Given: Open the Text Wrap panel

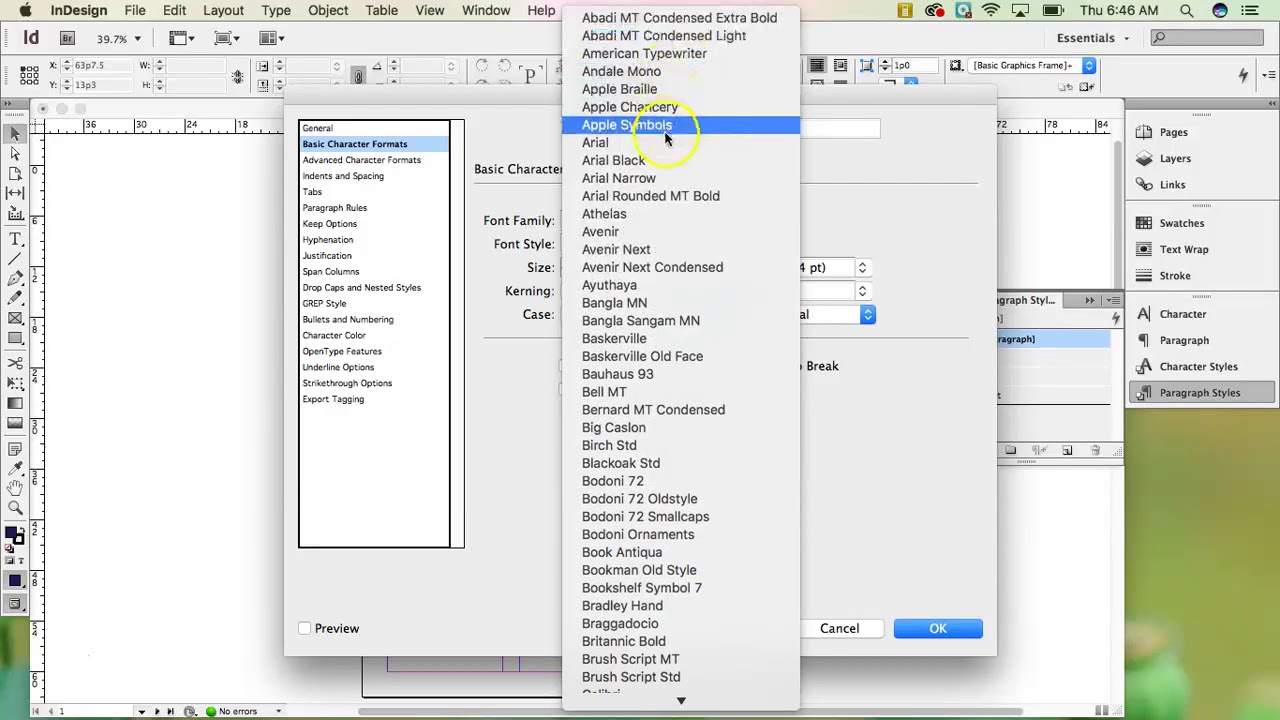Looking at the screenshot, I should pyautogui.click(x=1183, y=249).
